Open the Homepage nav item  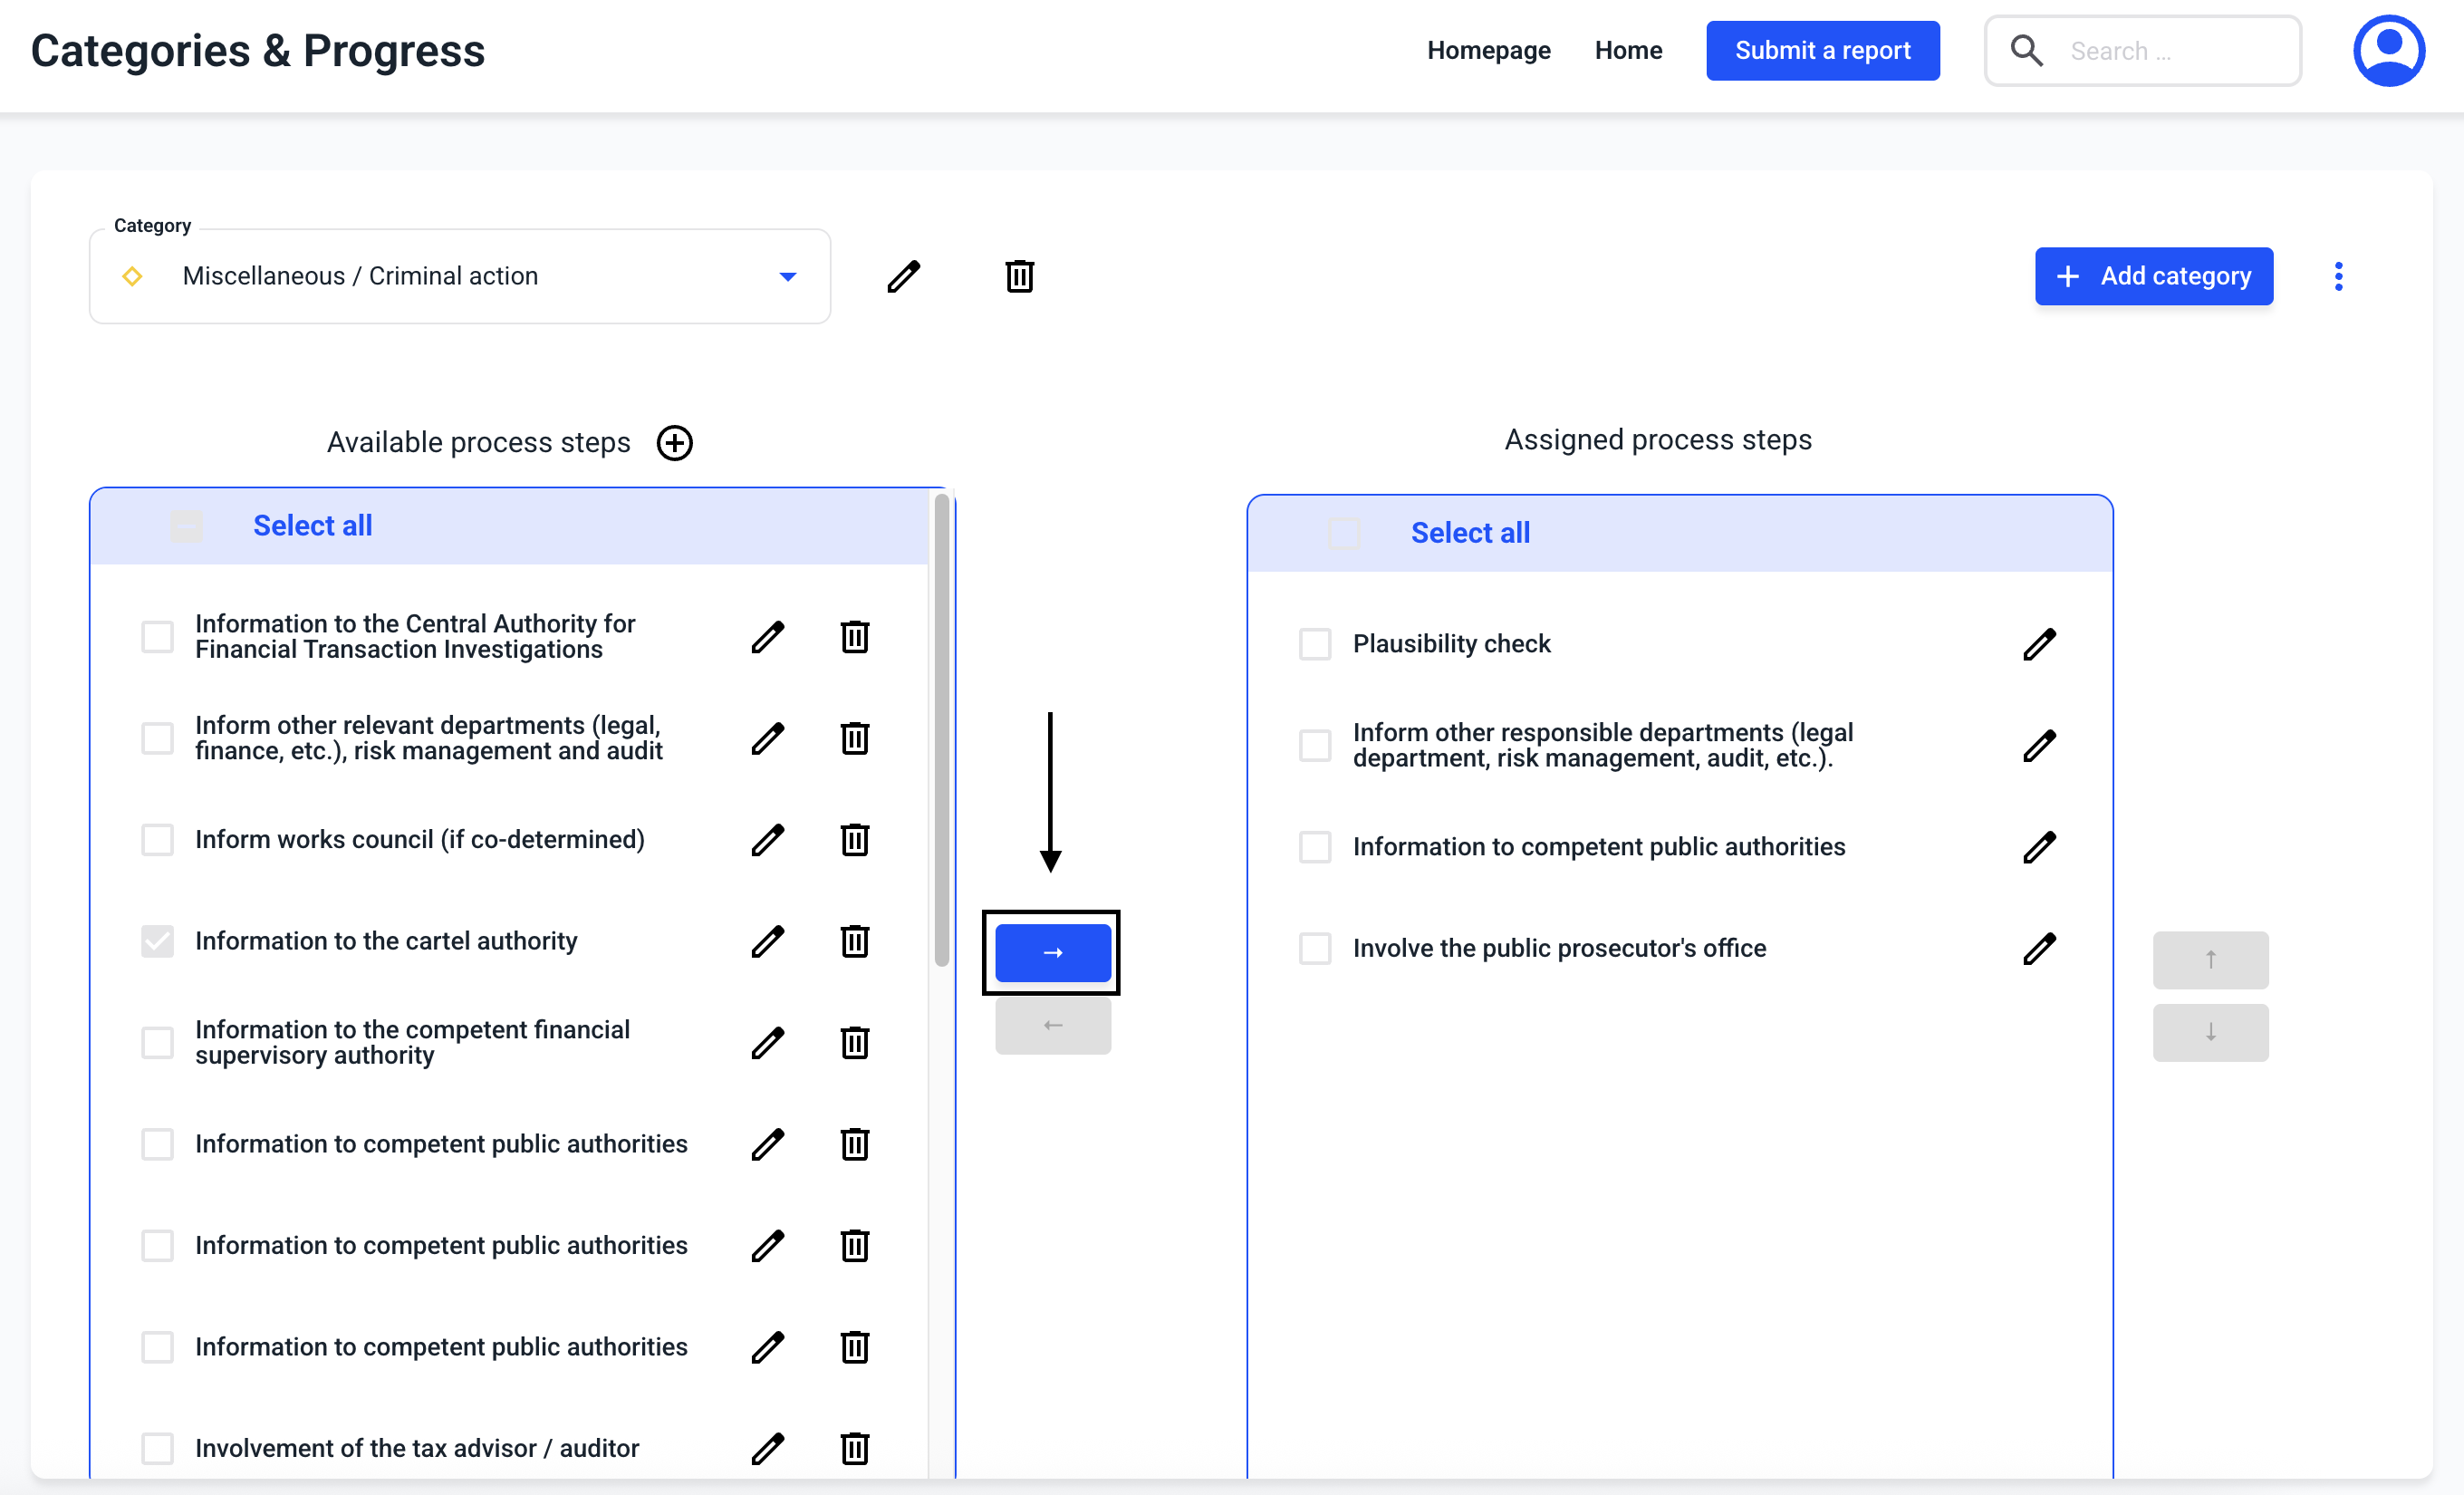coord(1488,50)
